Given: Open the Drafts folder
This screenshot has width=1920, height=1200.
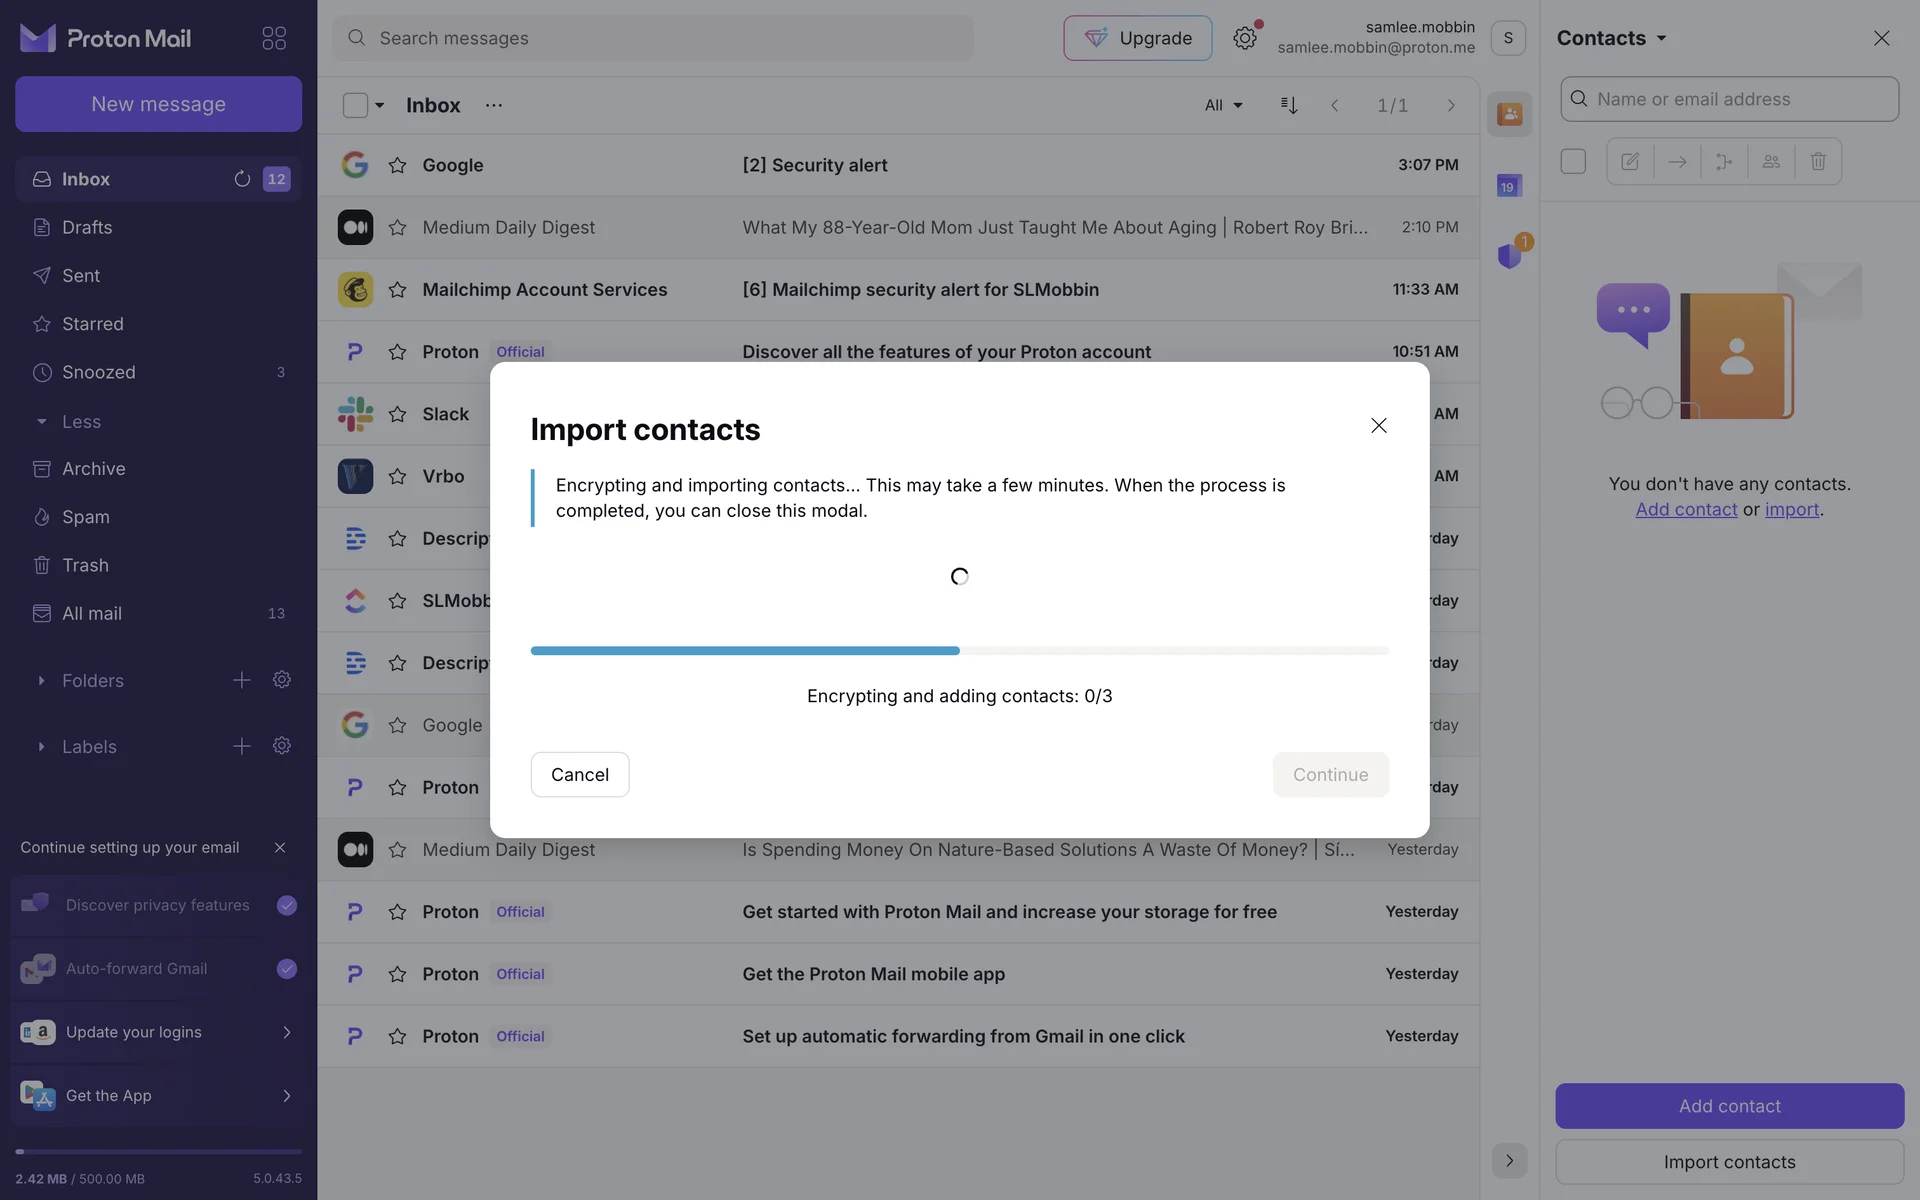Looking at the screenshot, I should pos(87,227).
